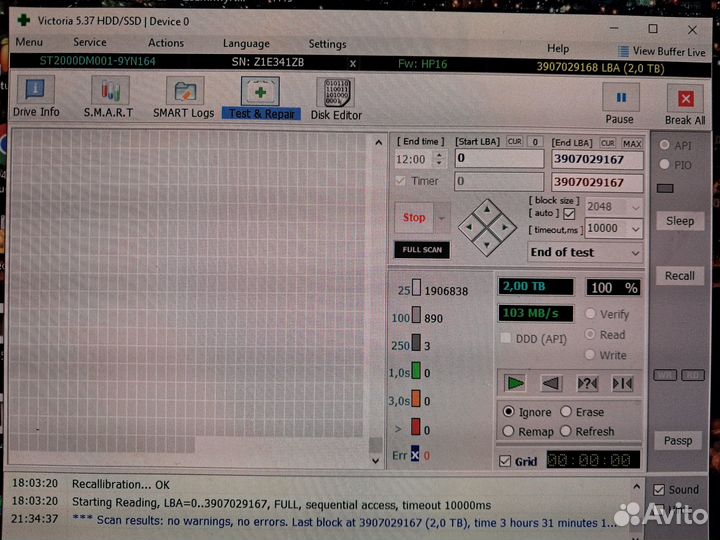Click the Start LBA input field
This screenshot has height=540, width=720.
tap(499, 159)
